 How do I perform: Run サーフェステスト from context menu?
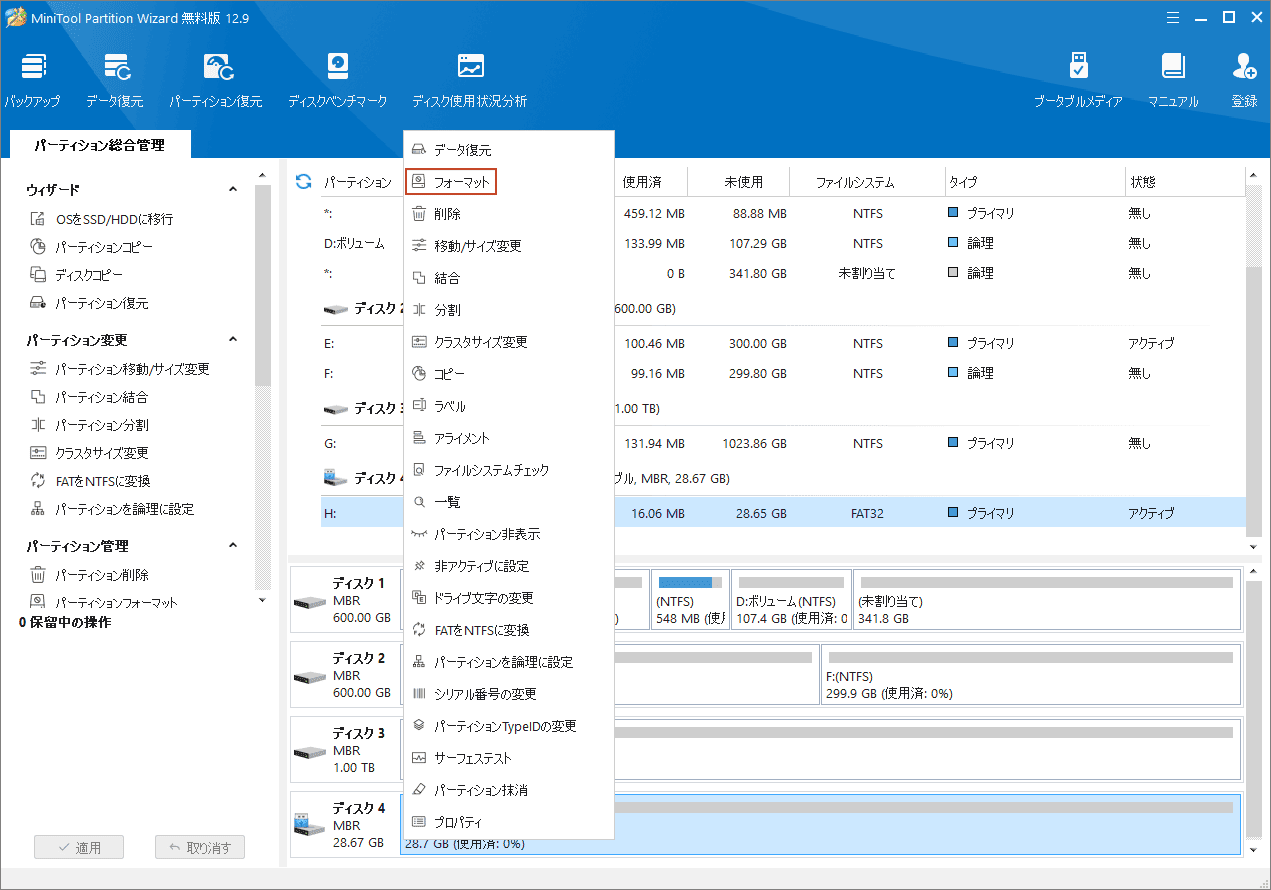pyautogui.click(x=509, y=758)
